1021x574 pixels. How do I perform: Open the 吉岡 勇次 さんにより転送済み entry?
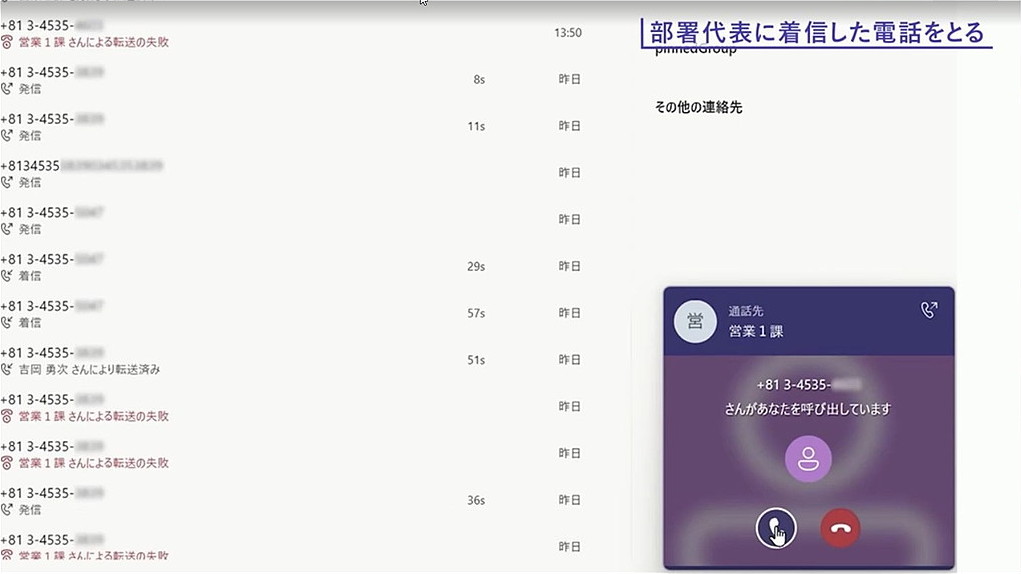[x=89, y=370]
